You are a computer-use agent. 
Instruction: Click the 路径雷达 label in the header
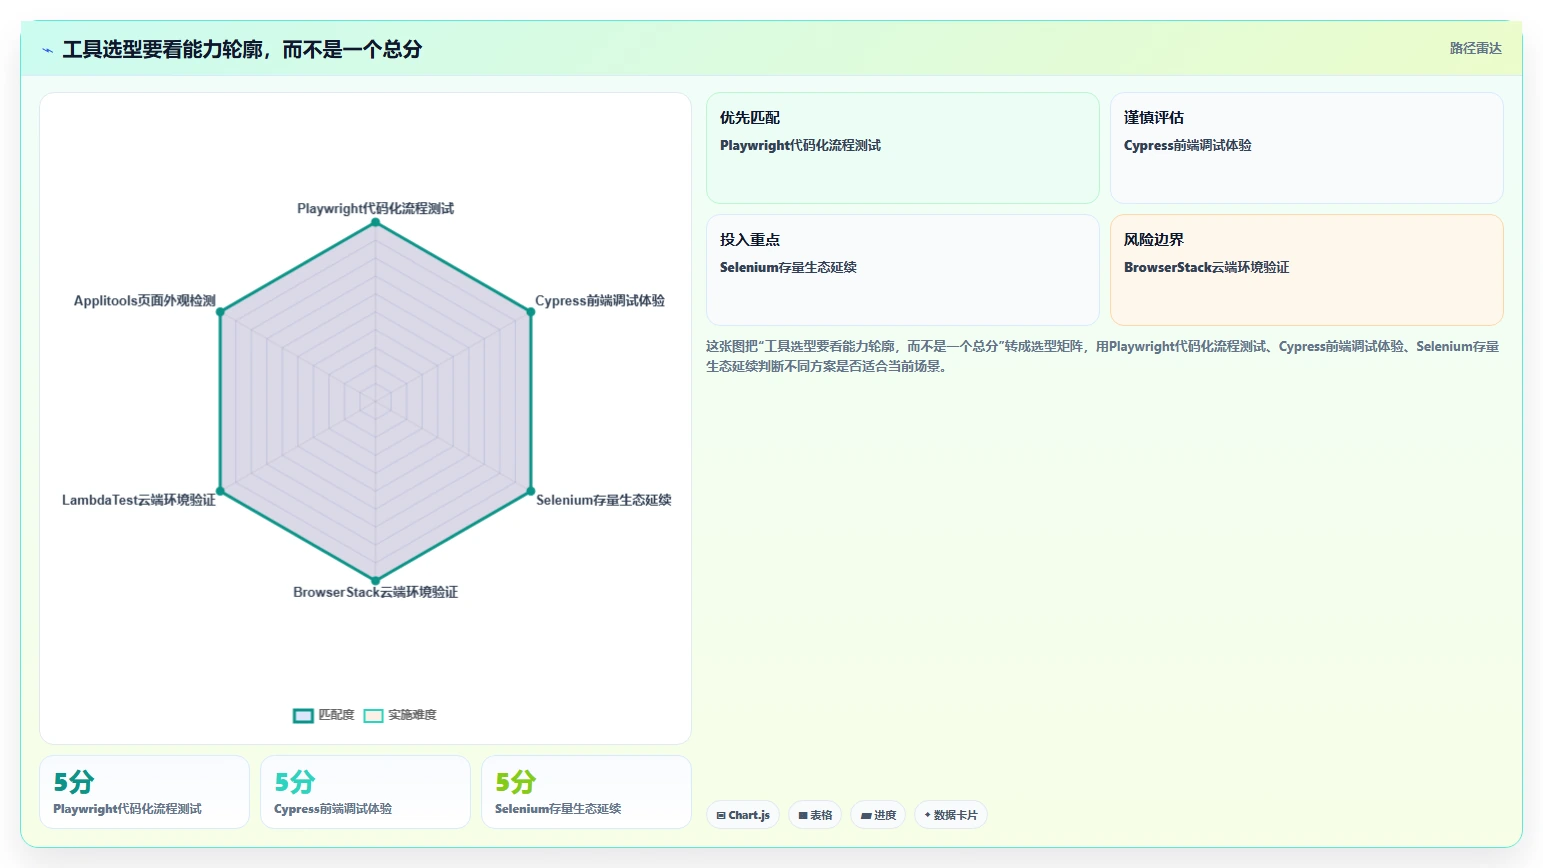1476,48
